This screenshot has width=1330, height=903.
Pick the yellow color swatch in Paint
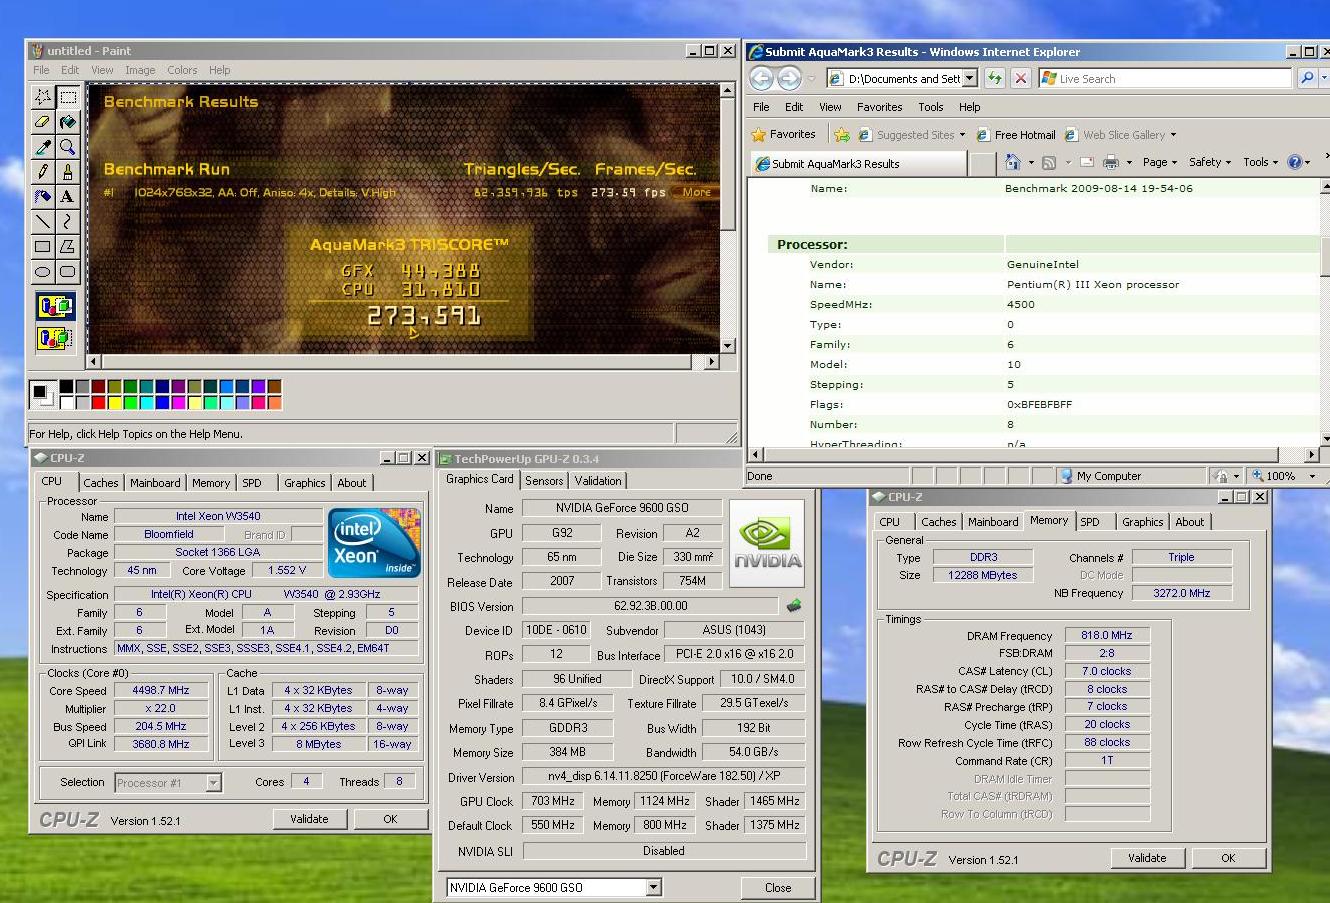pos(114,403)
